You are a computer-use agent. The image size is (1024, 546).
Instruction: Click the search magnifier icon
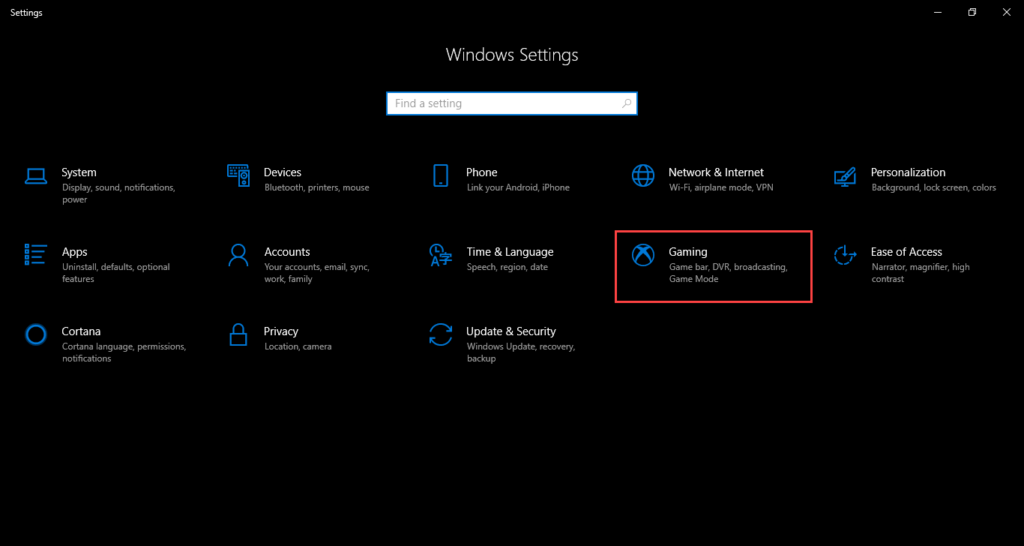click(x=626, y=103)
